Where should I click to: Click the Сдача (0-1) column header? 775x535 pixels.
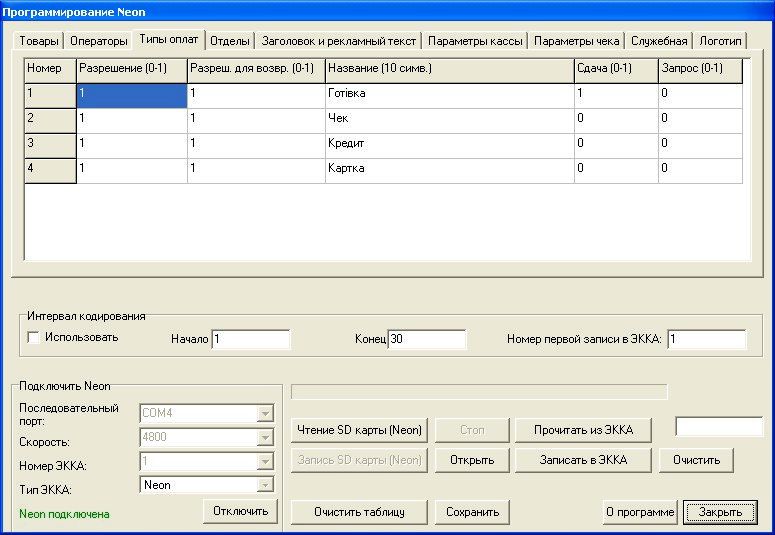coord(616,71)
